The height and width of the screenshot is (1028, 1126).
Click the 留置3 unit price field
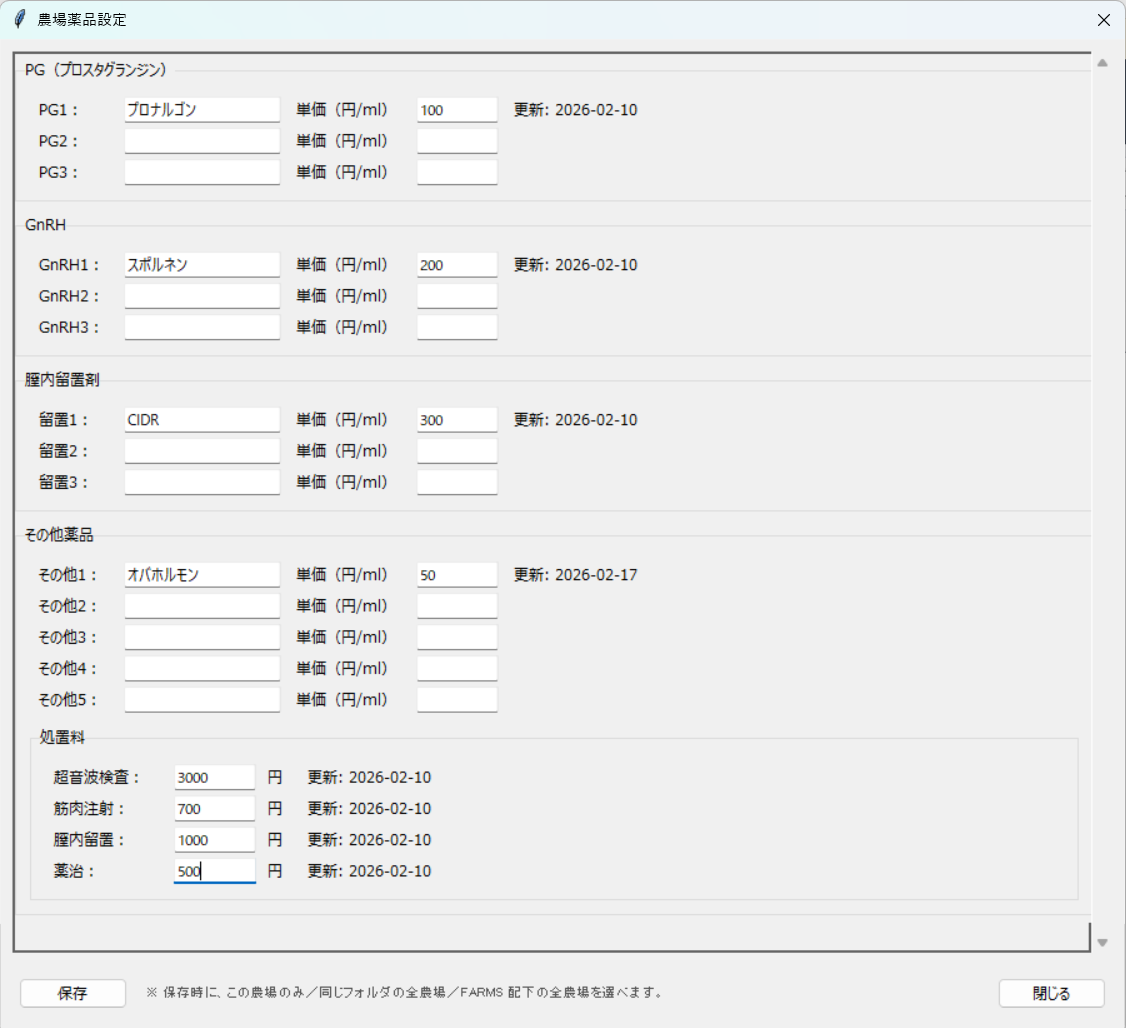coord(457,482)
